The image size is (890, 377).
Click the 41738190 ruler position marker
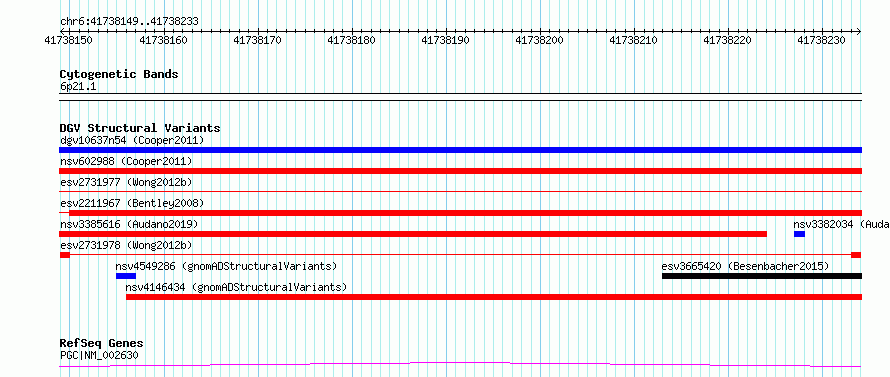pos(446,40)
